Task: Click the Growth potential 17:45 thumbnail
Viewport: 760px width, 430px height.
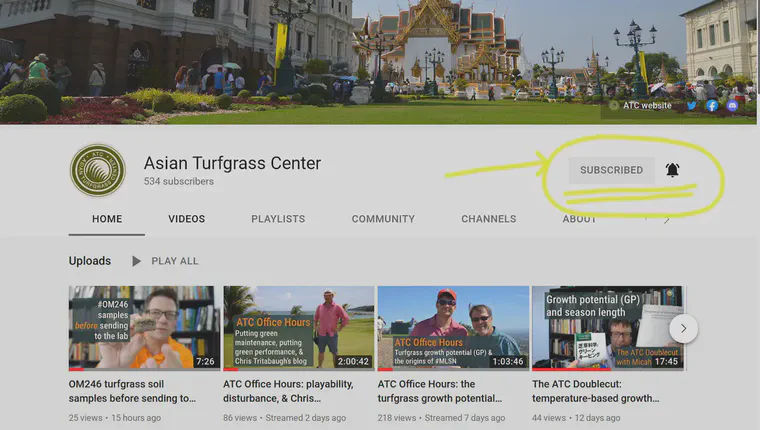Action: 608,328
